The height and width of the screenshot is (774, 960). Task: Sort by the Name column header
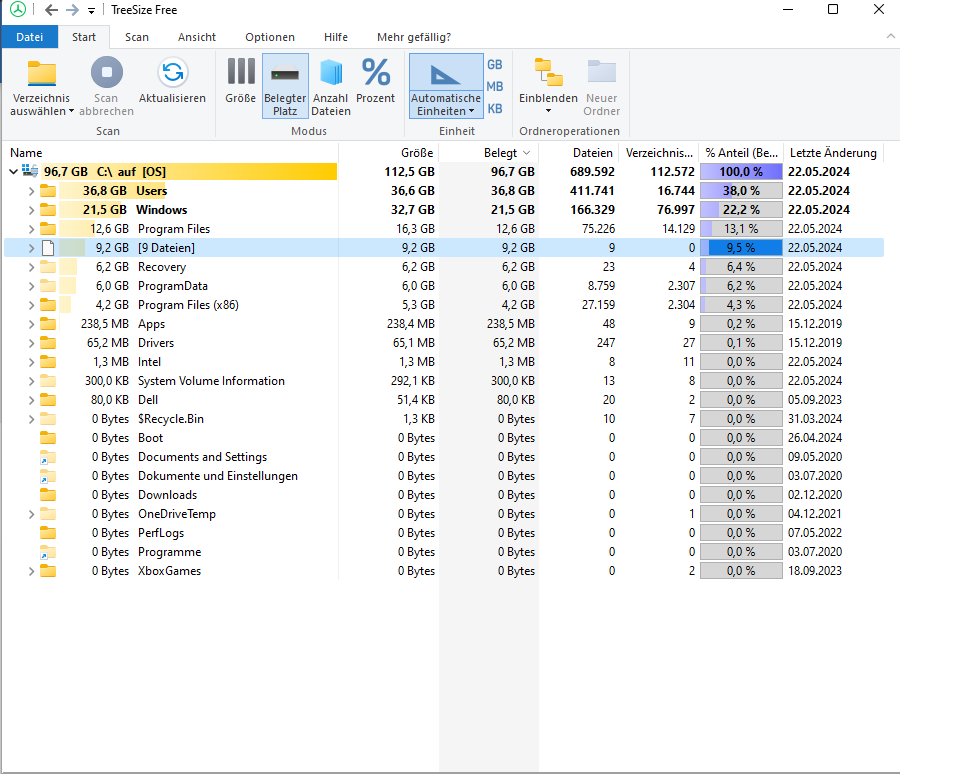pyautogui.click(x=170, y=152)
